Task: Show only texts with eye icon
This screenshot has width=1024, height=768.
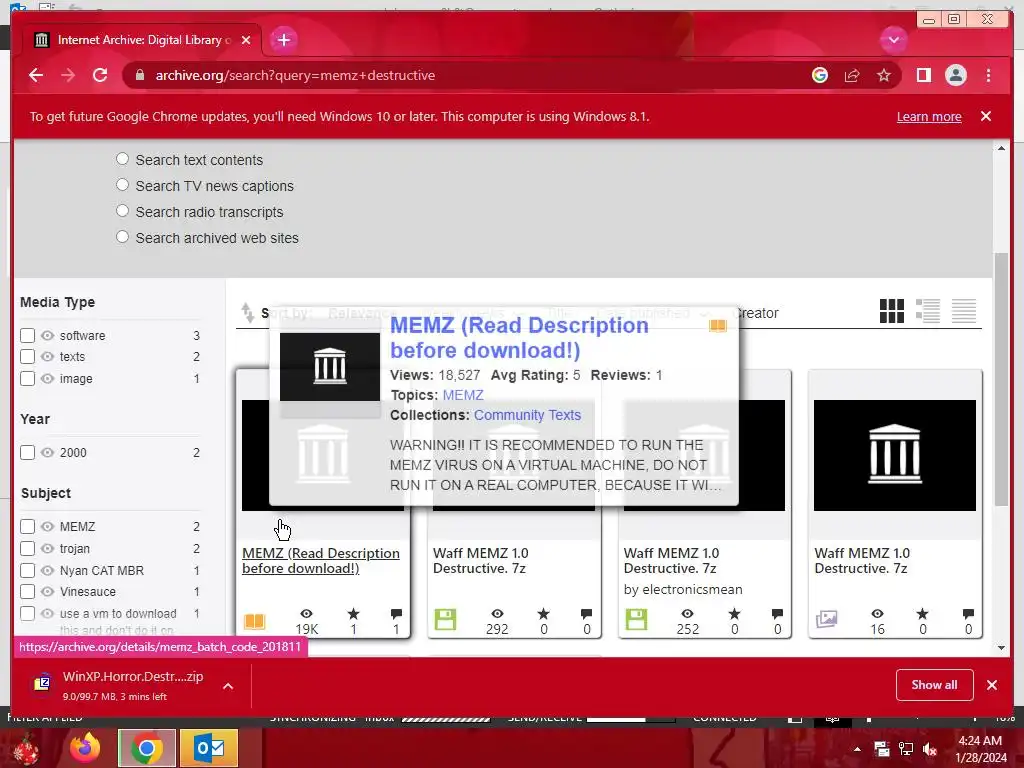Action: pos(47,357)
